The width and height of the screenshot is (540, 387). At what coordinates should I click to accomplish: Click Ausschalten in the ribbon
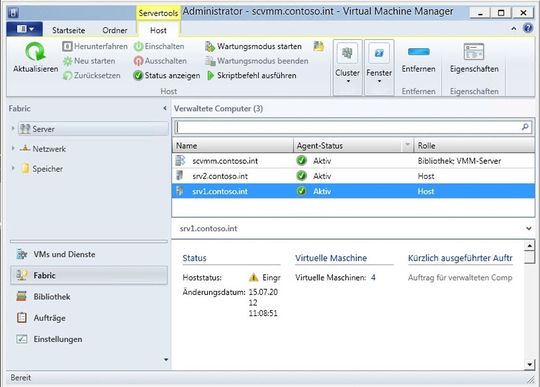[x=160, y=61]
